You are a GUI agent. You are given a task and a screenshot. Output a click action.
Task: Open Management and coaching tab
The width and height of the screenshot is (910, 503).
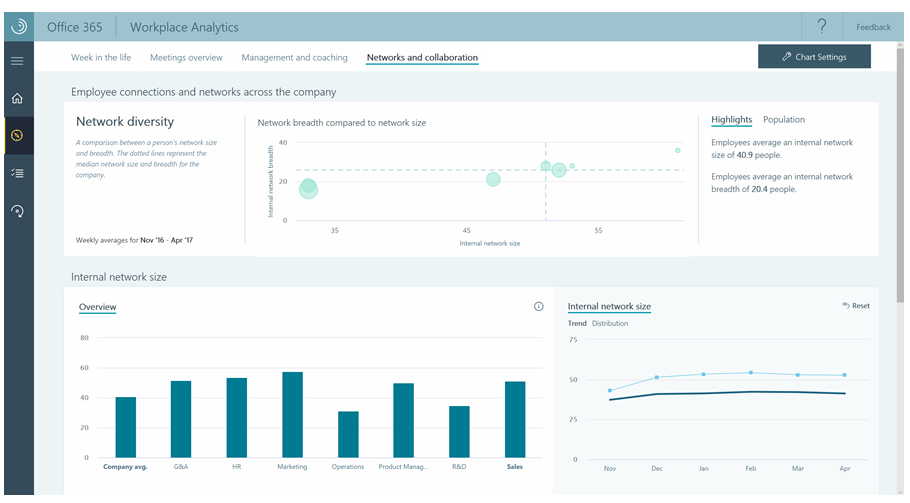click(294, 57)
